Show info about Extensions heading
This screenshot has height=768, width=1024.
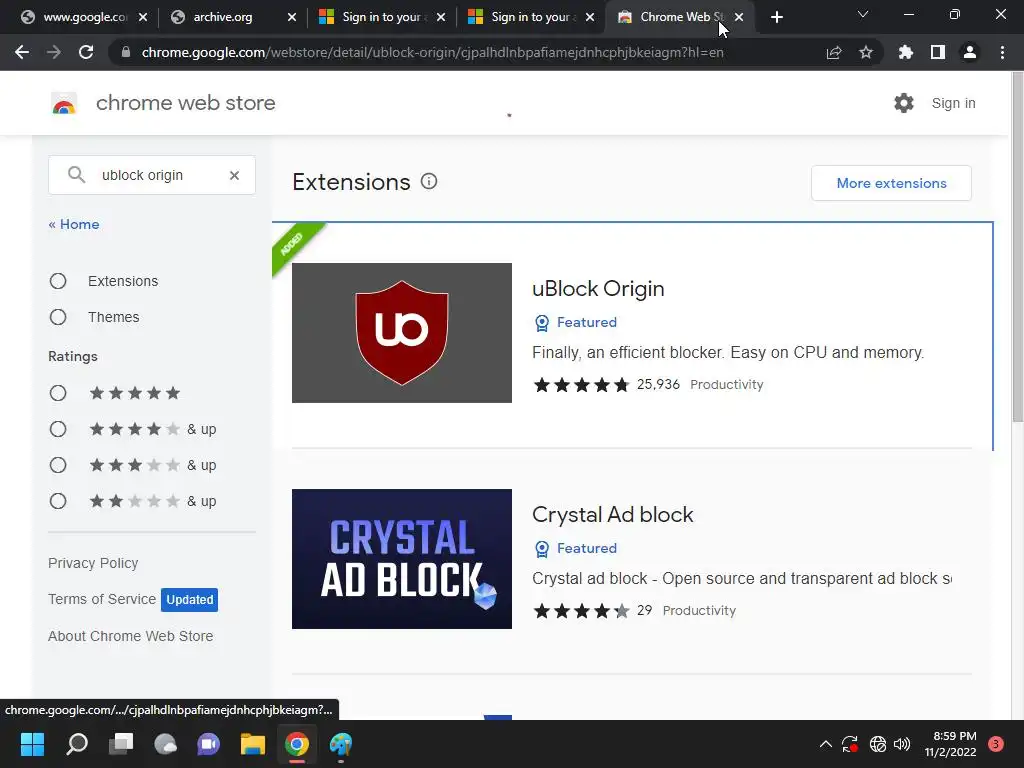tap(429, 182)
